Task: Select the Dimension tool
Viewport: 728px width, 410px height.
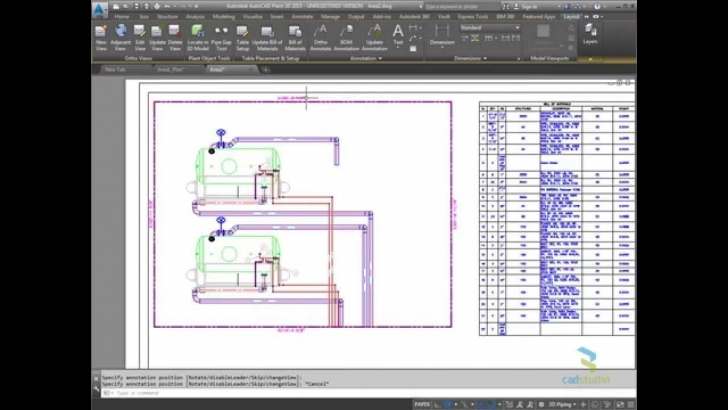Action: click(x=442, y=35)
